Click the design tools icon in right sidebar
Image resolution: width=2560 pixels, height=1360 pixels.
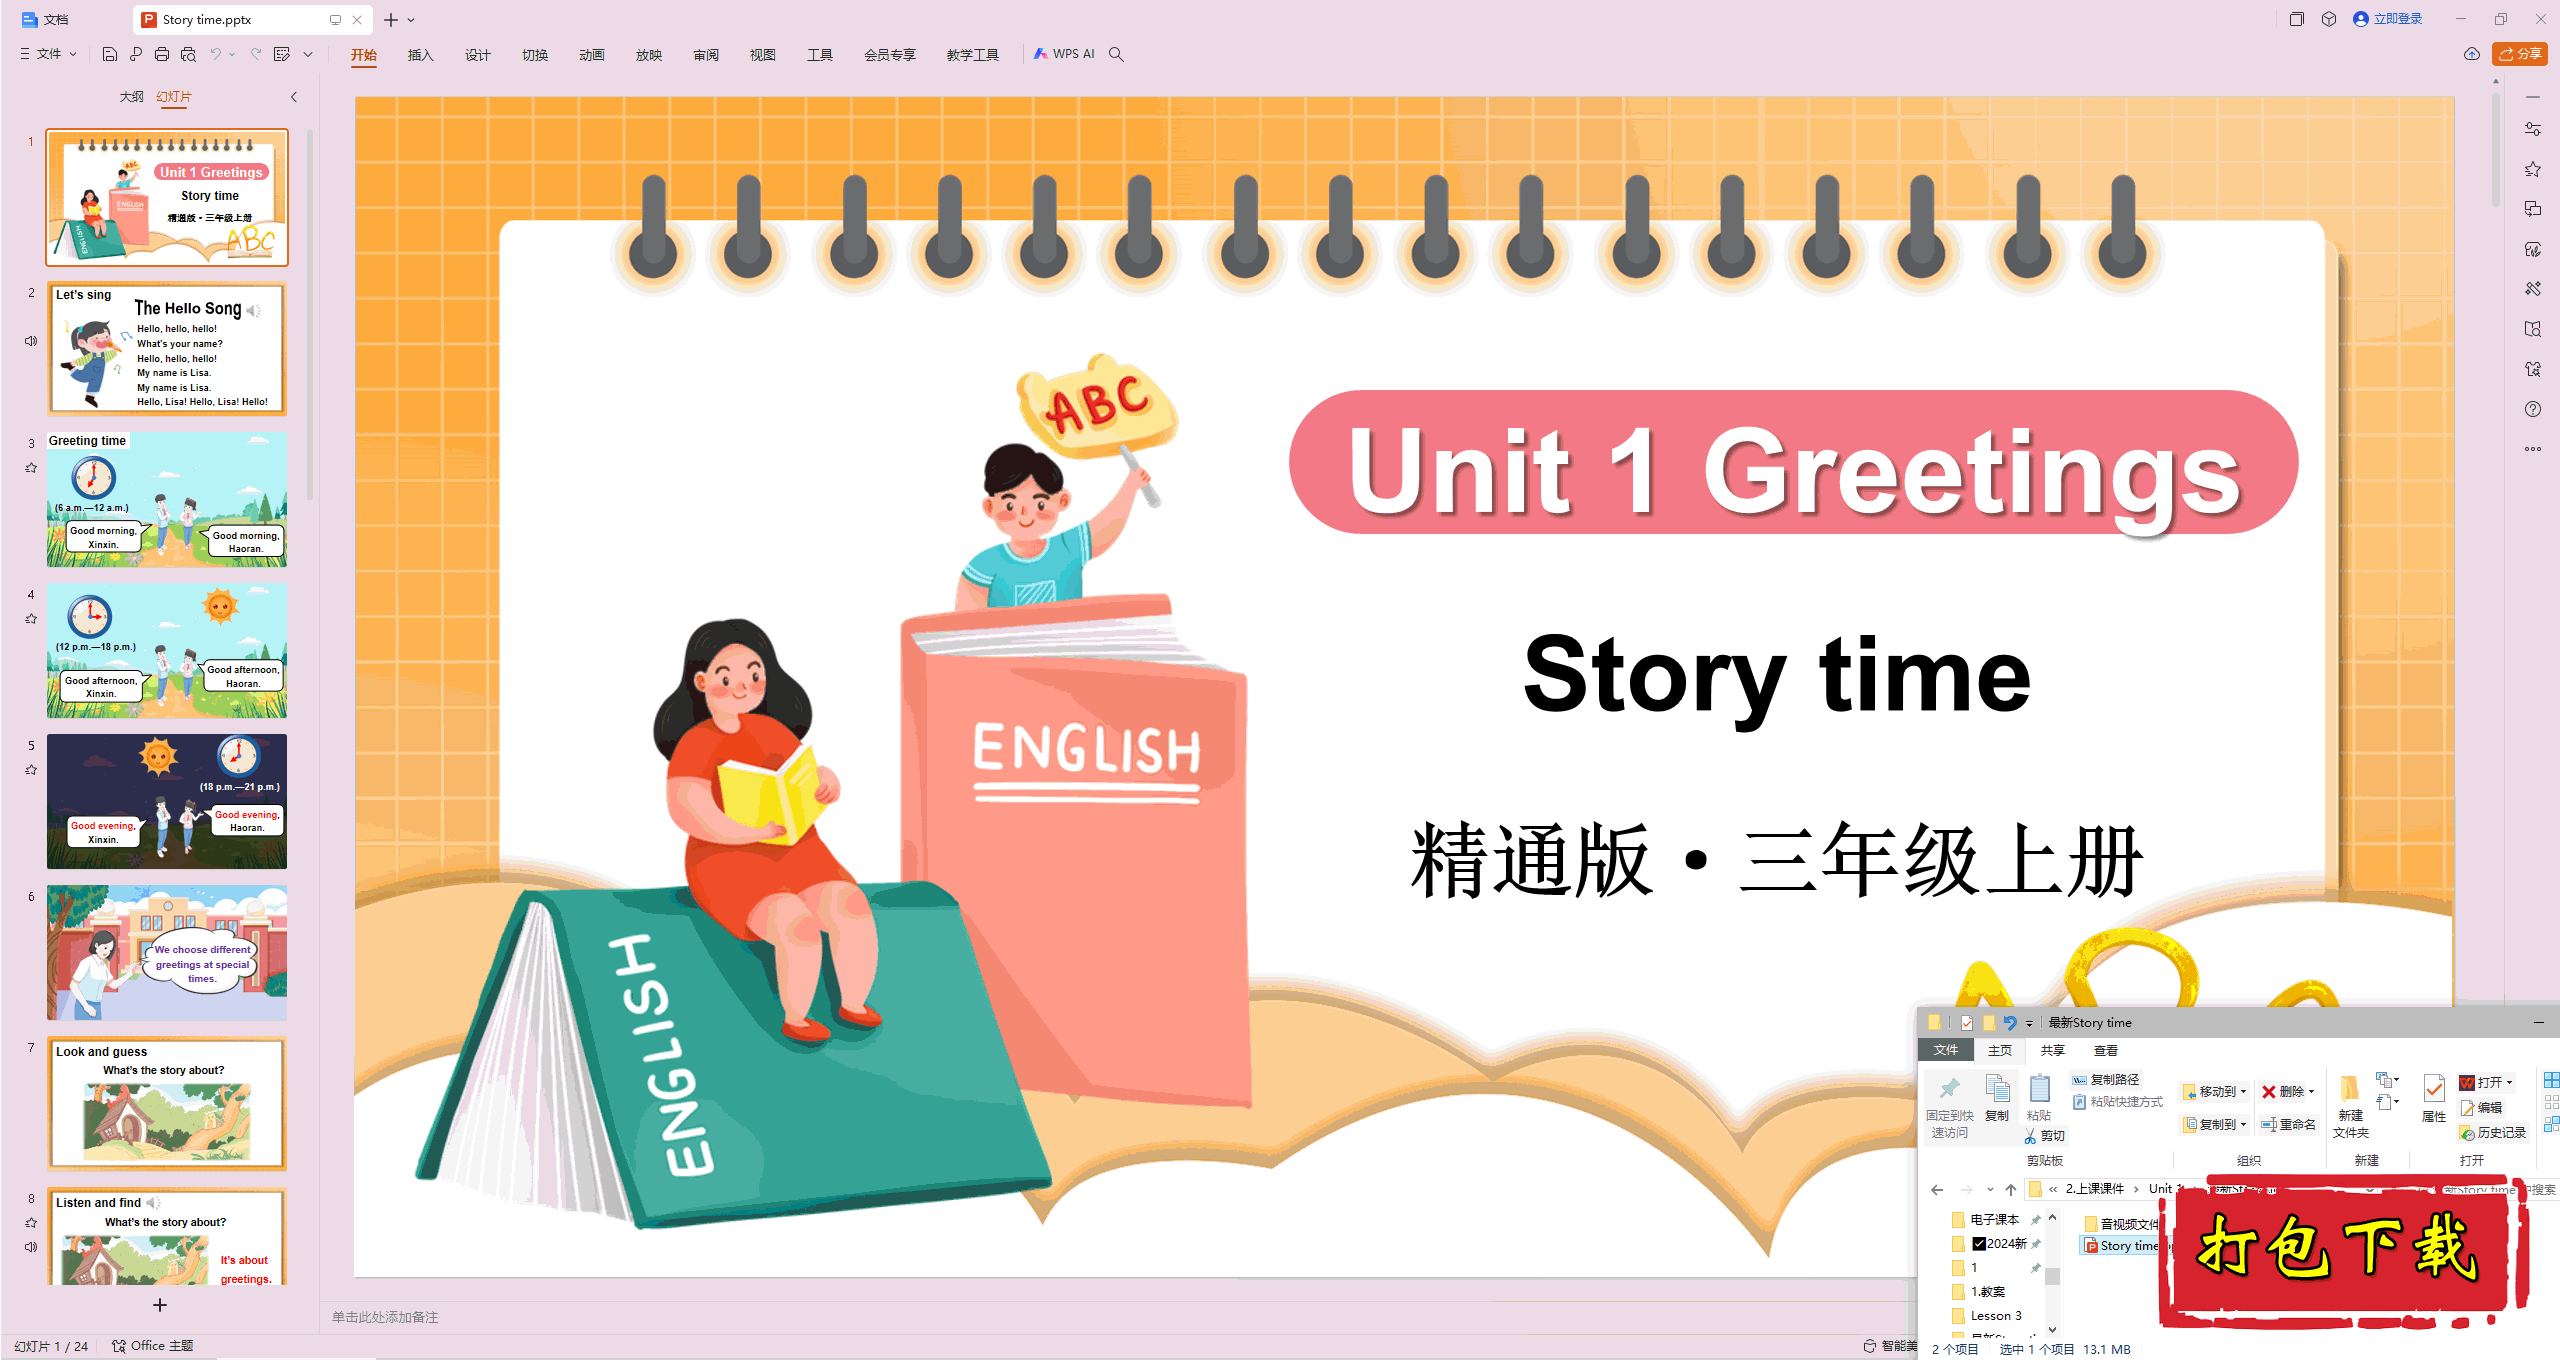(2533, 289)
